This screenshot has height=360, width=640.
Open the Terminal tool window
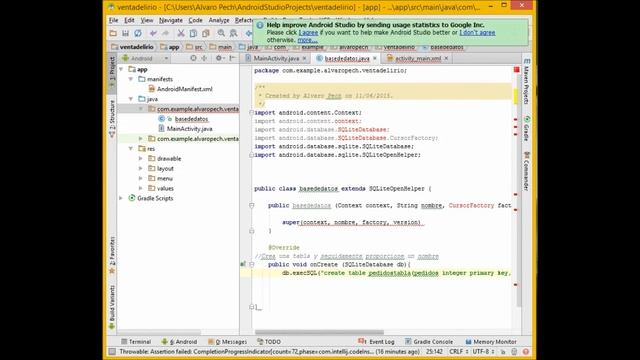tap(136, 342)
